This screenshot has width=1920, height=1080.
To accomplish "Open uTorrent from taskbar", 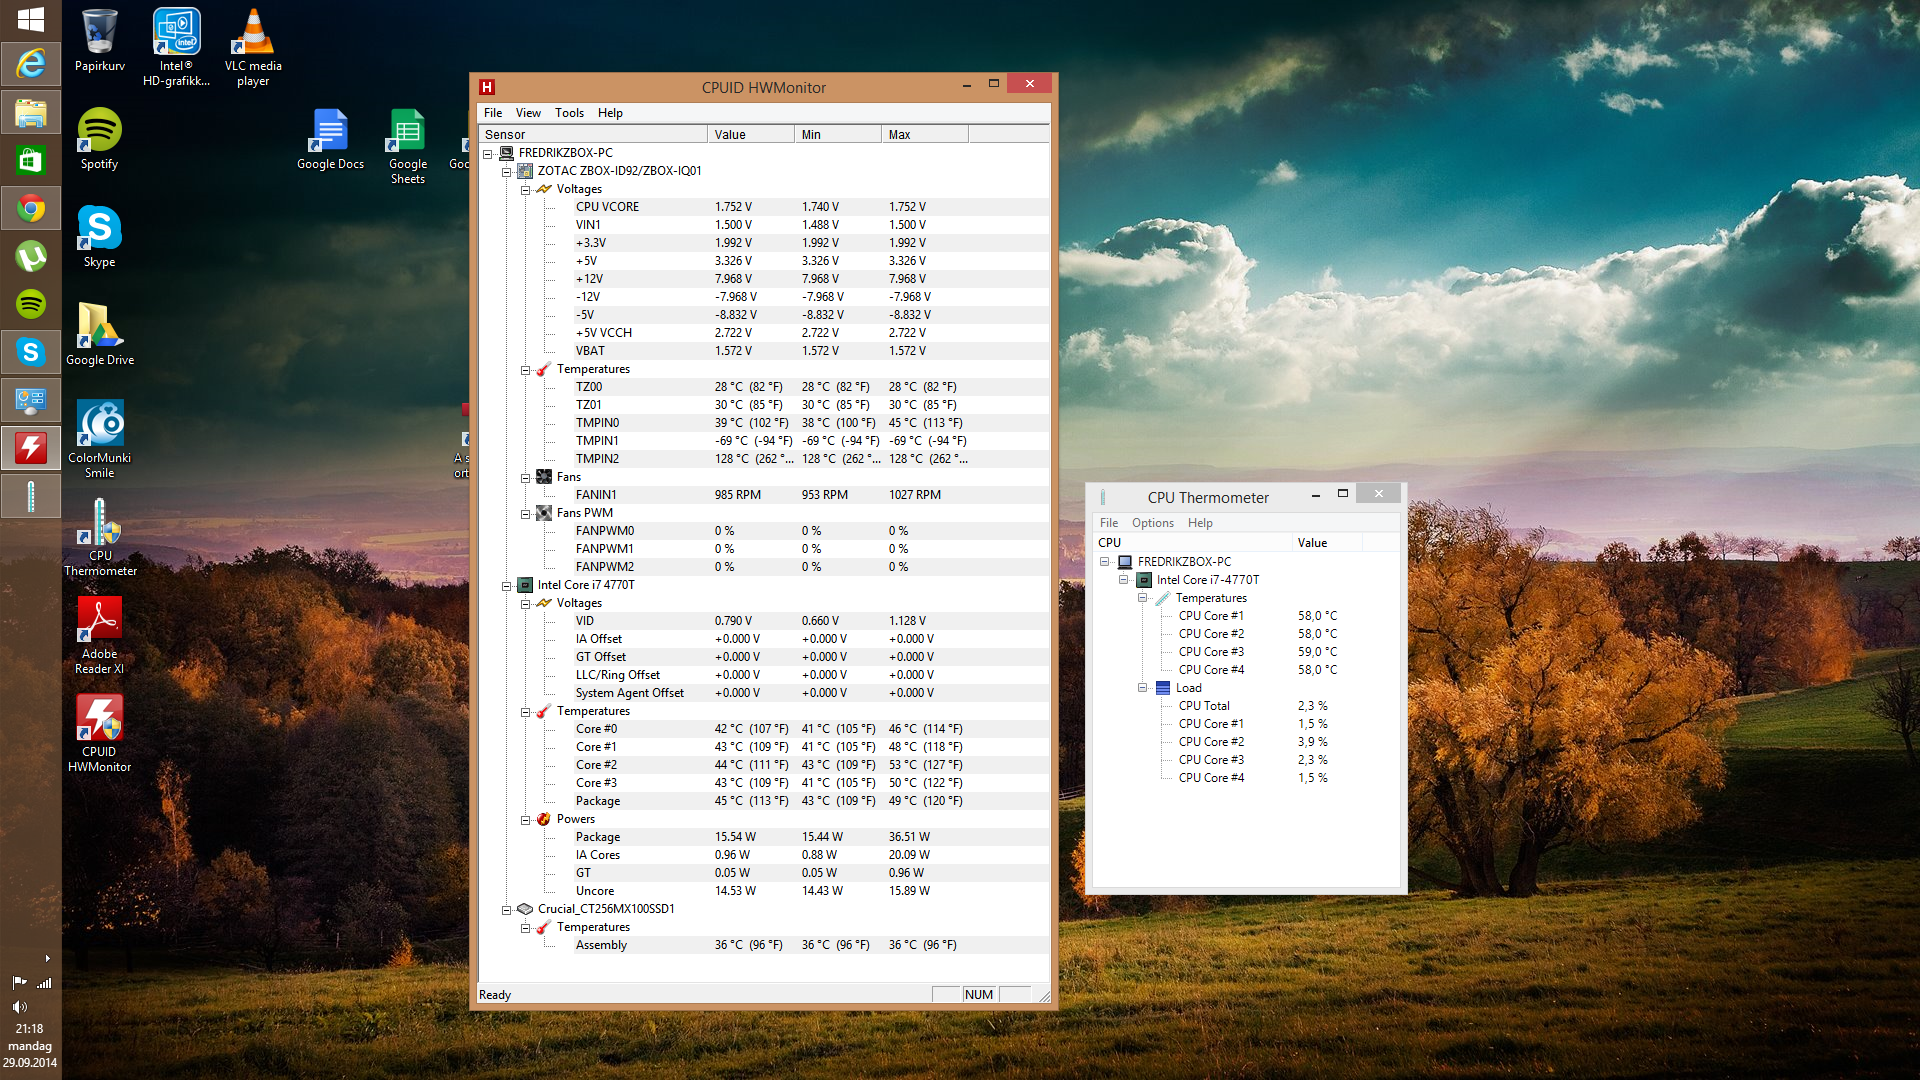I will coord(31,256).
